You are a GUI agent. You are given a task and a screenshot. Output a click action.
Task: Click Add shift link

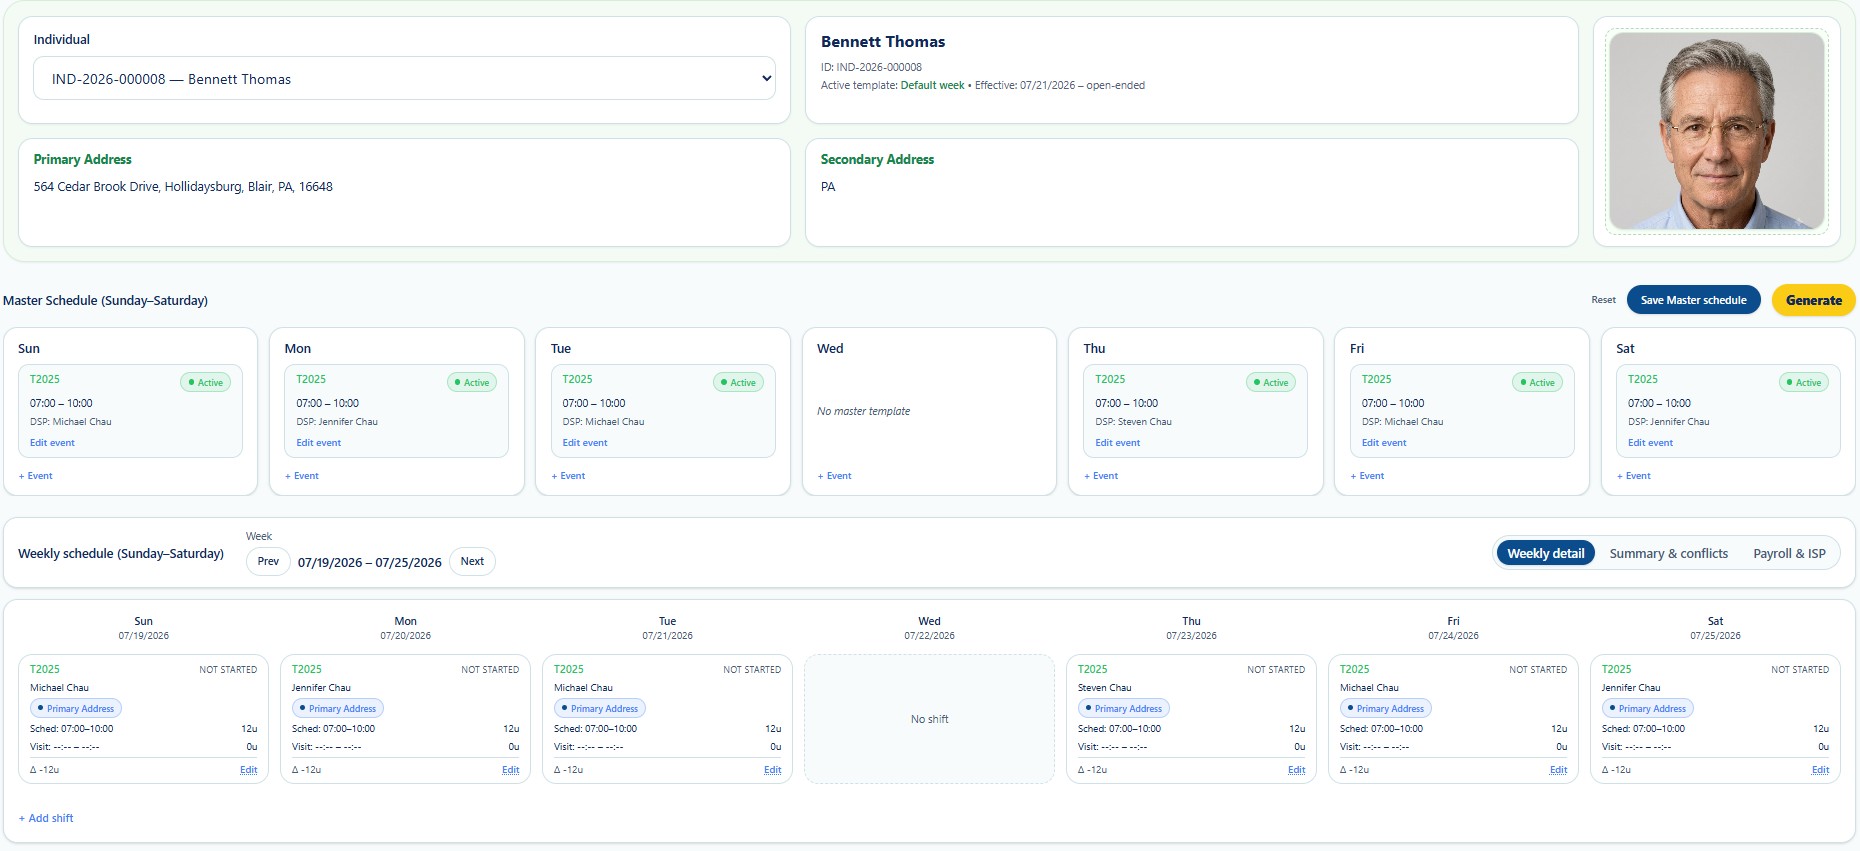click(46, 818)
